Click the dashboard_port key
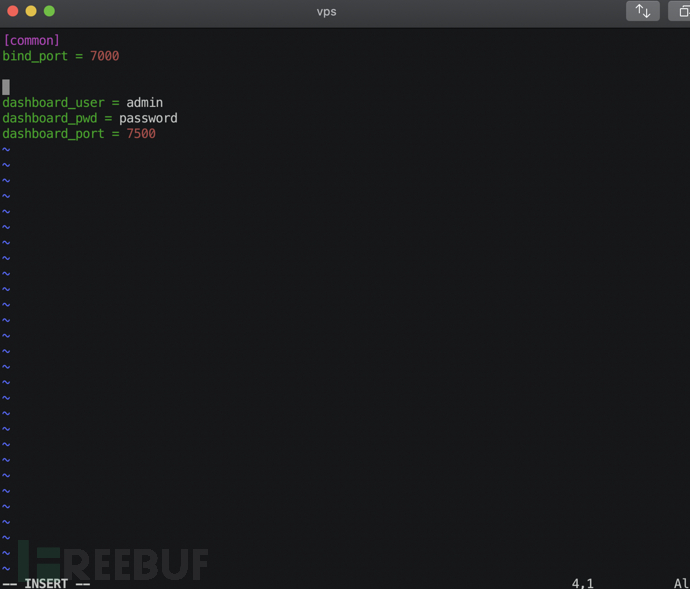This screenshot has height=589, width=690. [53, 134]
